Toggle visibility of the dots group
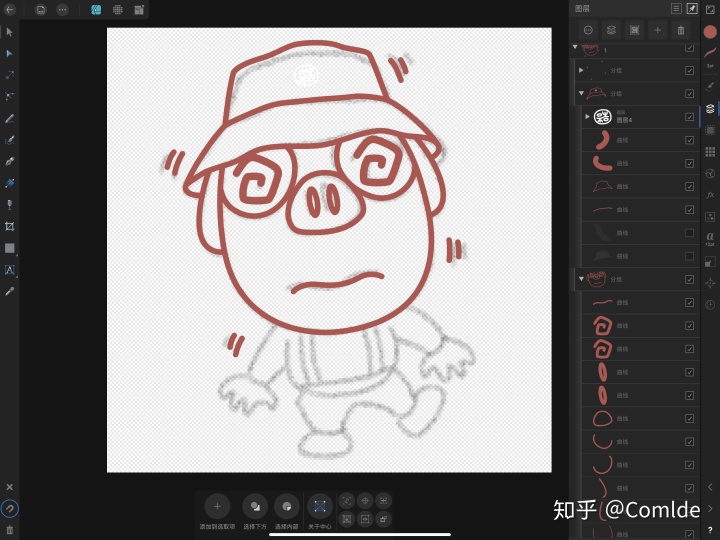The width and height of the screenshot is (720, 540). pos(689,70)
